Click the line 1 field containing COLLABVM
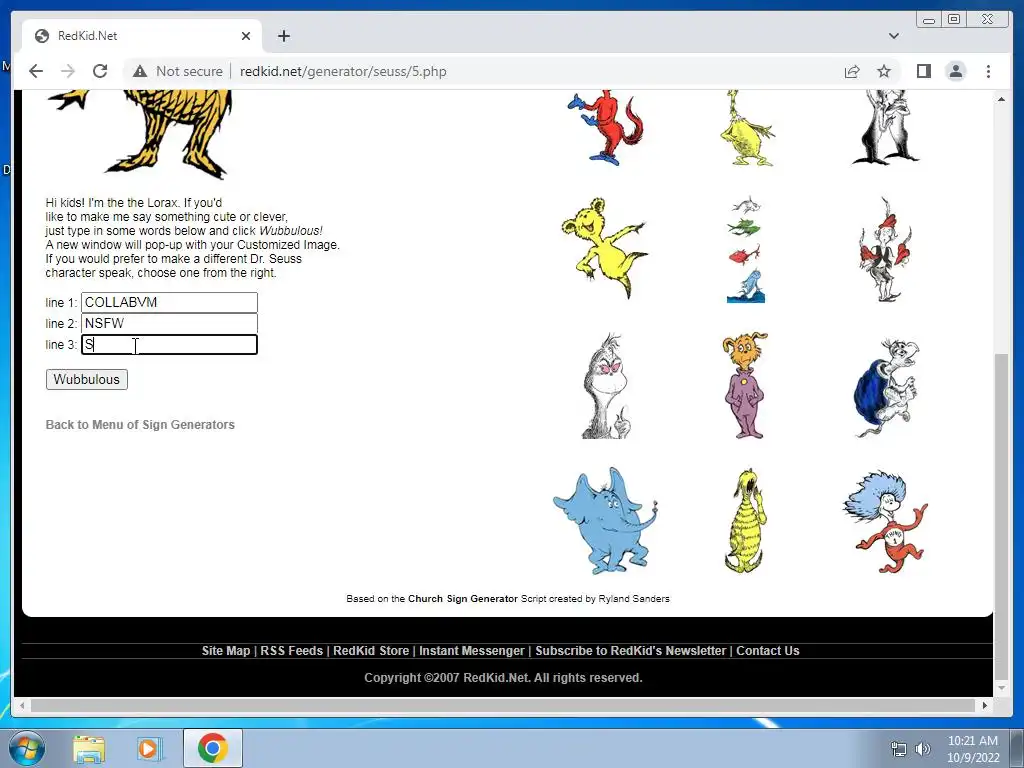The width and height of the screenshot is (1024, 768). click(169, 302)
